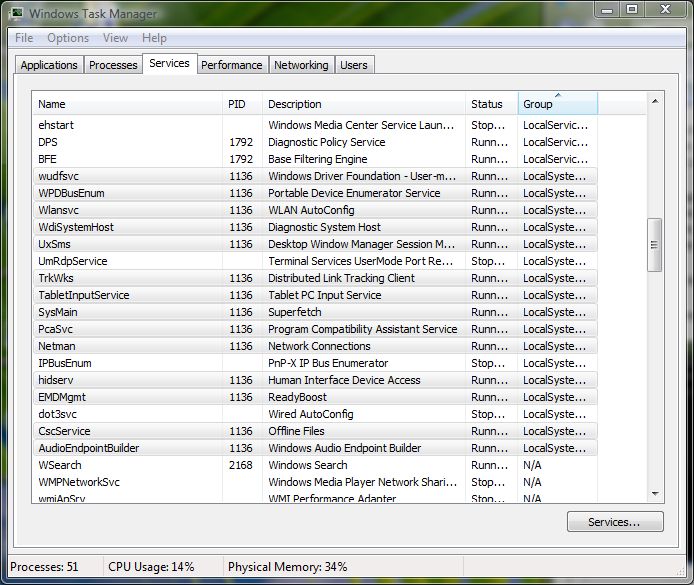Select the Services tab
694x585 pixels.
click(x=170, y=63)
